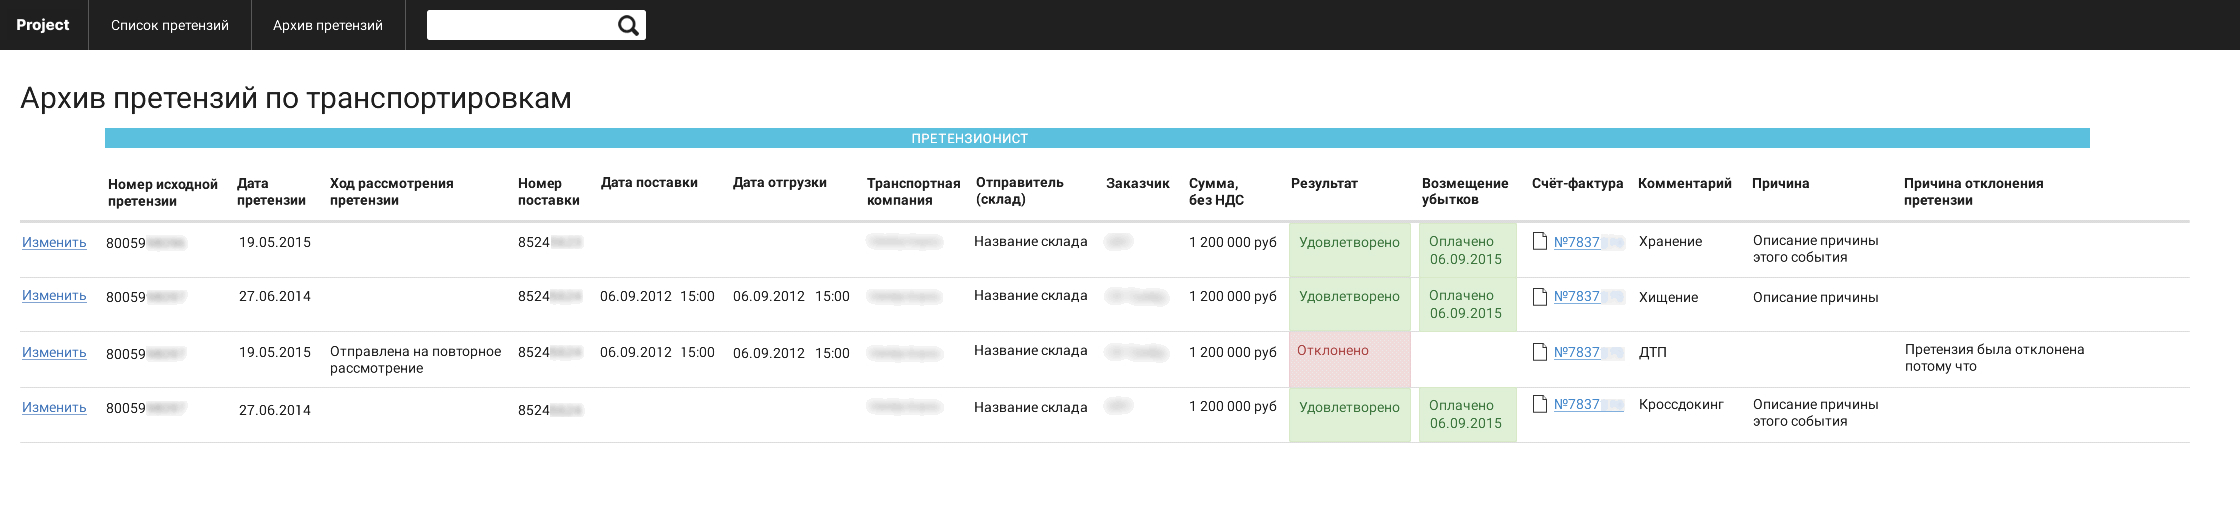Click the Project brand logo
The width and height of the screenshot is (2240, 508).
(43, 25)
